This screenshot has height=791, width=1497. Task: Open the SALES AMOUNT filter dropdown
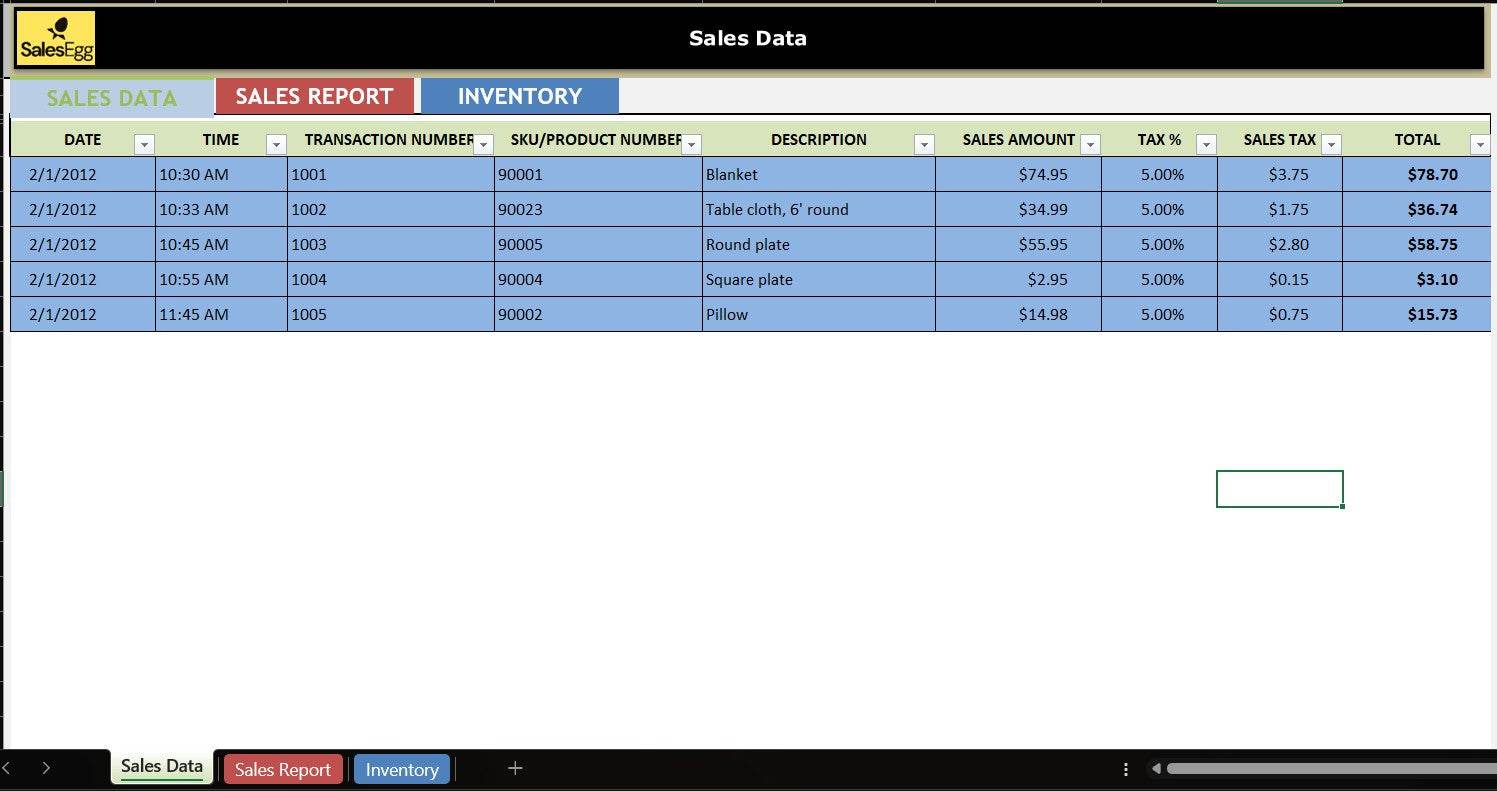[1090, 145]
